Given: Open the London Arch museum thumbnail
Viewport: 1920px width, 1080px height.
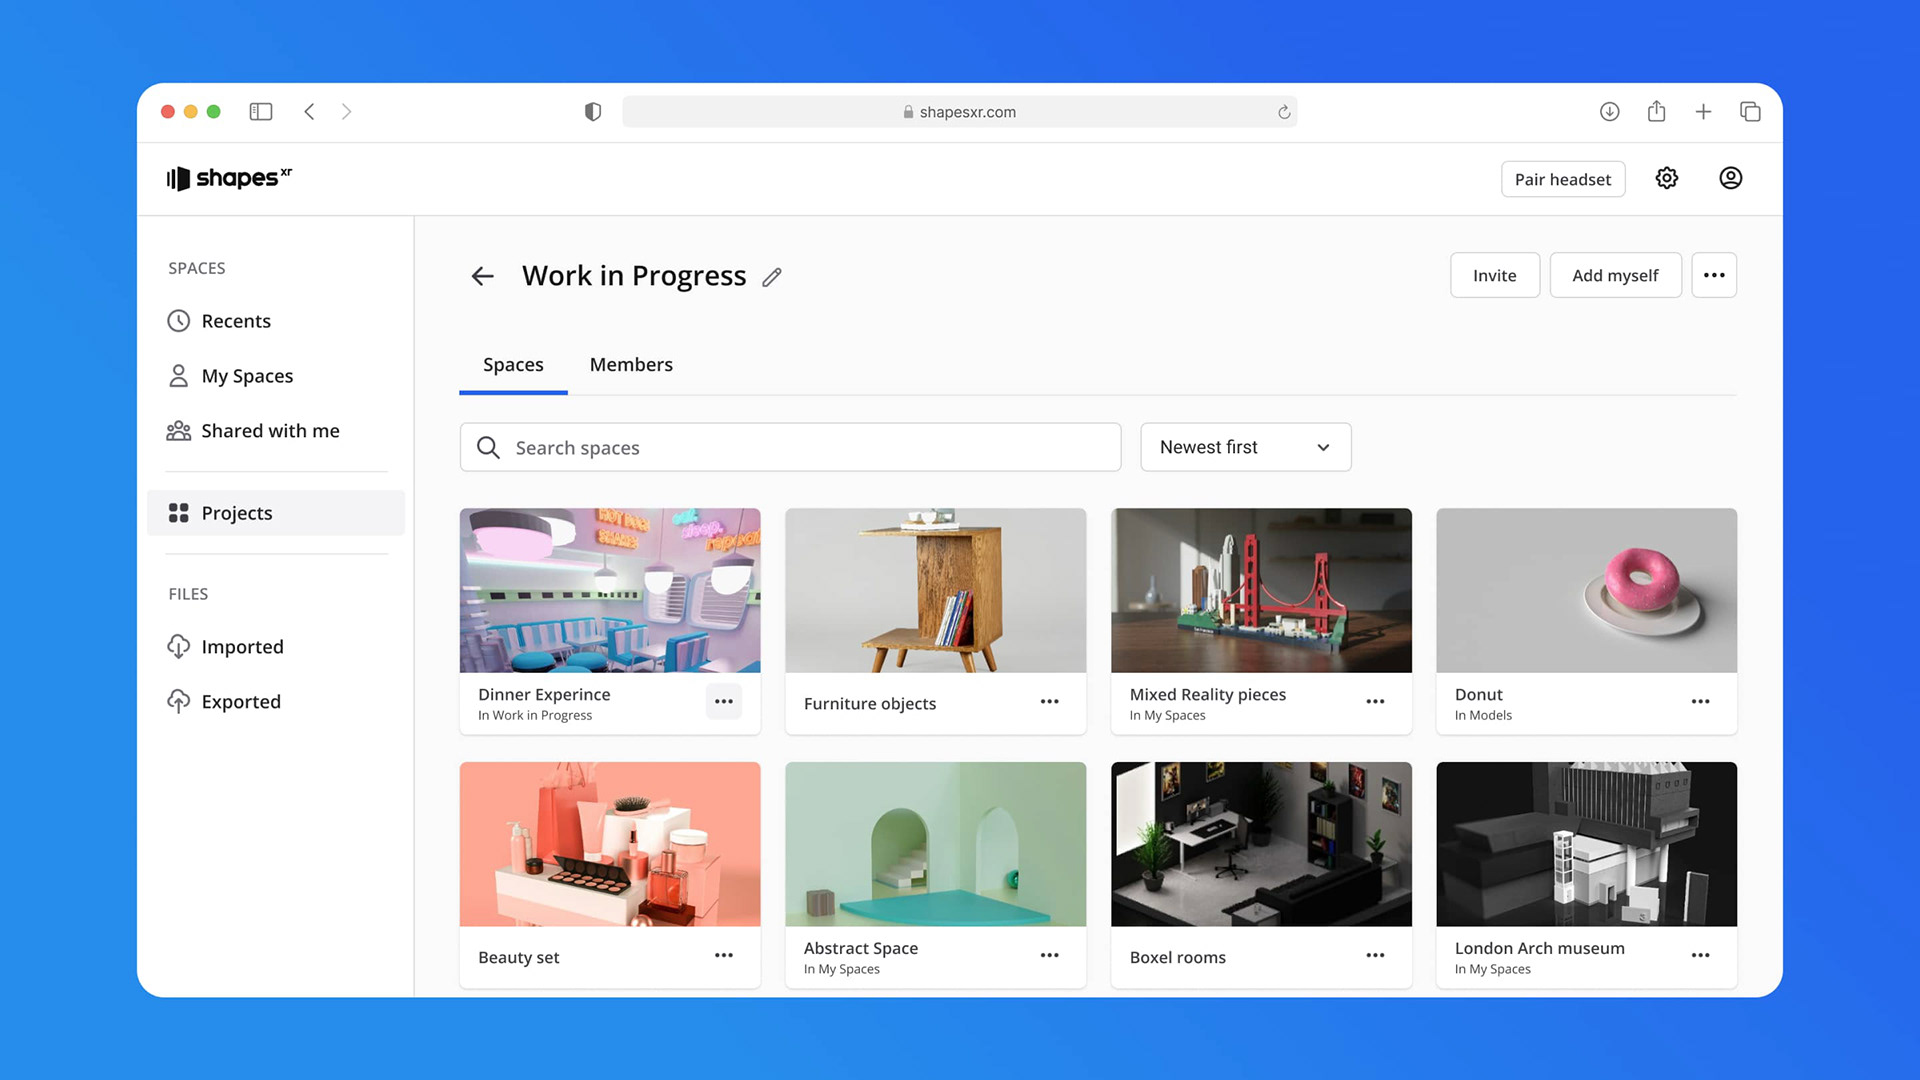Looking at the screenshot, I should [1586, 844].
